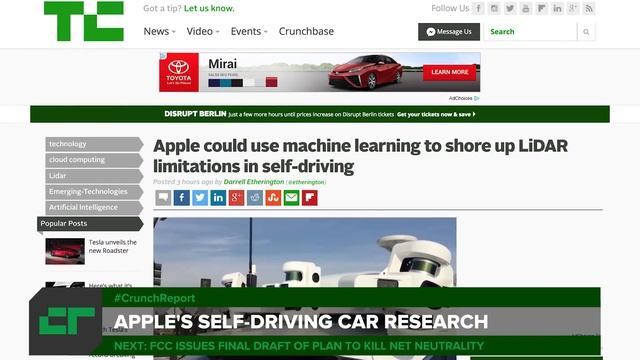640x360 pixels.
Task: Click the TechCrunch TC logo
Action: click(x=84, y=21)
